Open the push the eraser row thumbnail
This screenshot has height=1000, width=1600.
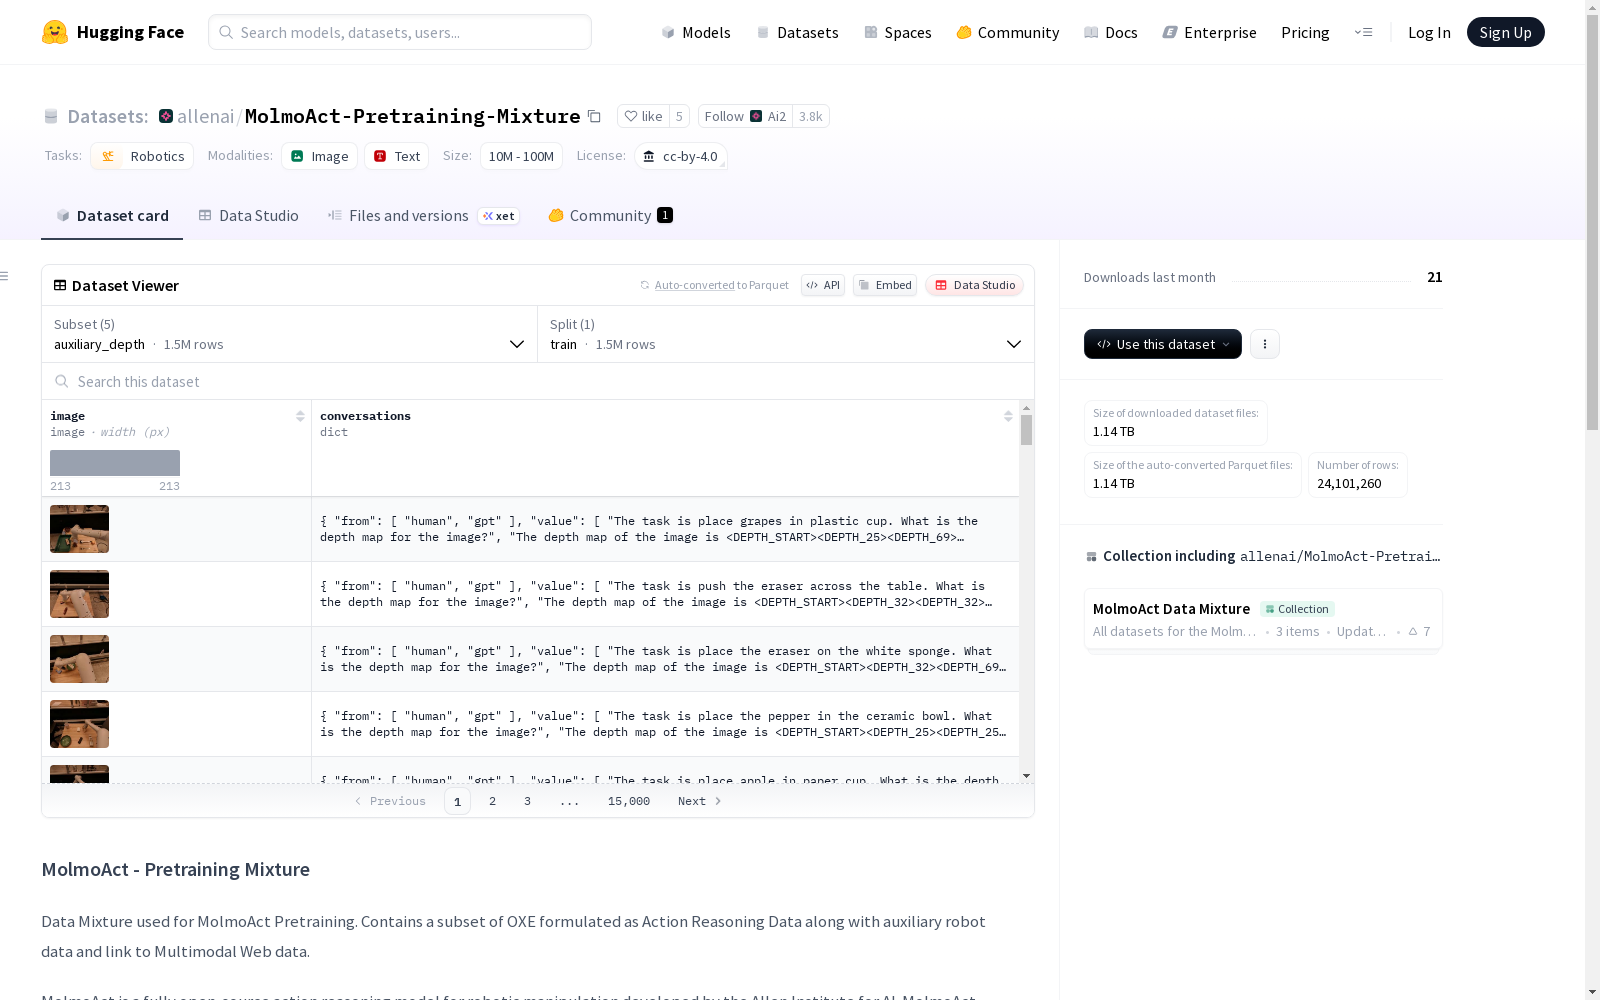[x=80, y=594]
